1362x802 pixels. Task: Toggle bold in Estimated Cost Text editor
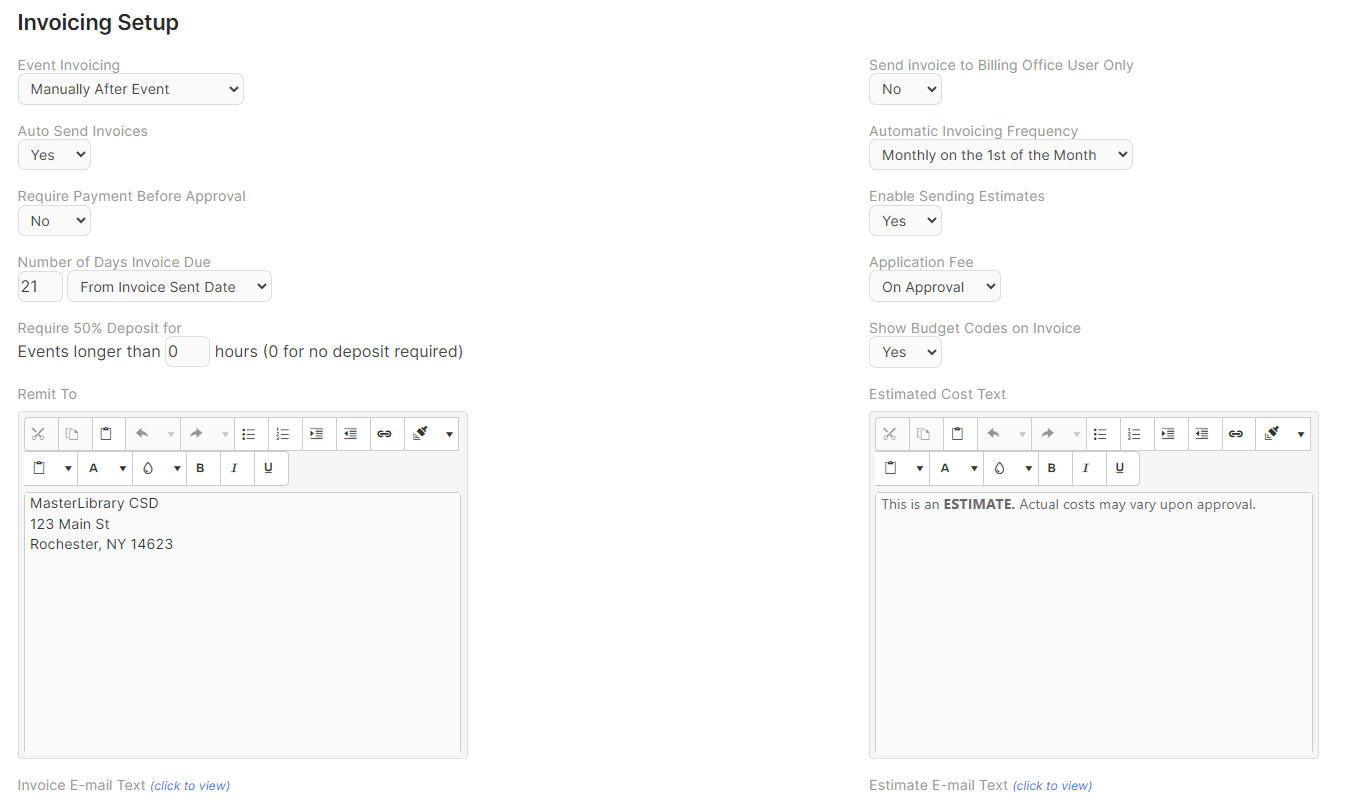pos(1052,468)
